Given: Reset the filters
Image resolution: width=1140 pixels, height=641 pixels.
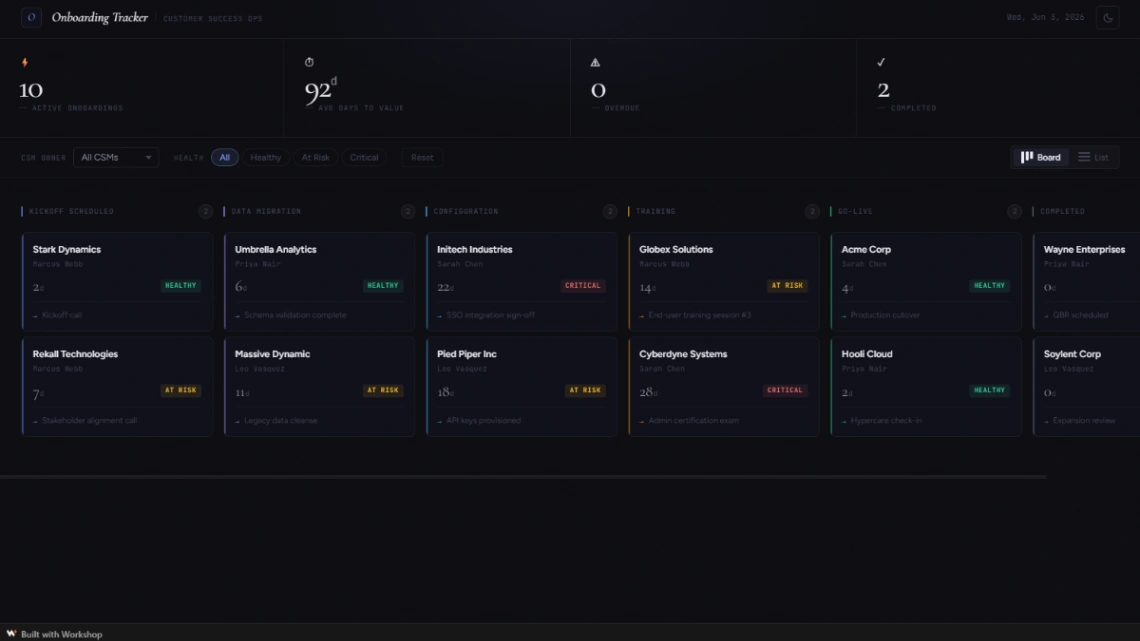Looking at the screenshot, I should (x=422, y=157).
